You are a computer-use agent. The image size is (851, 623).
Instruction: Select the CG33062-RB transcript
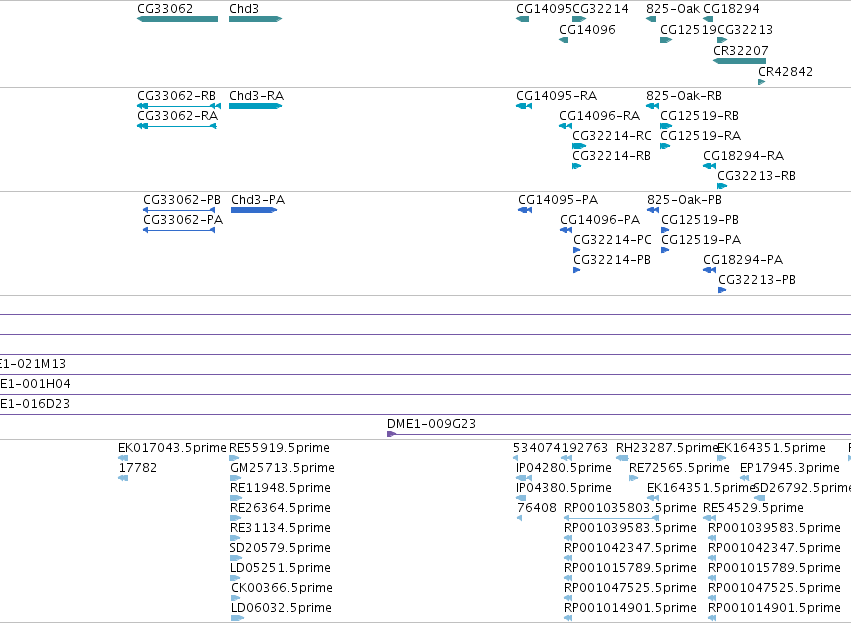point(179,106)
